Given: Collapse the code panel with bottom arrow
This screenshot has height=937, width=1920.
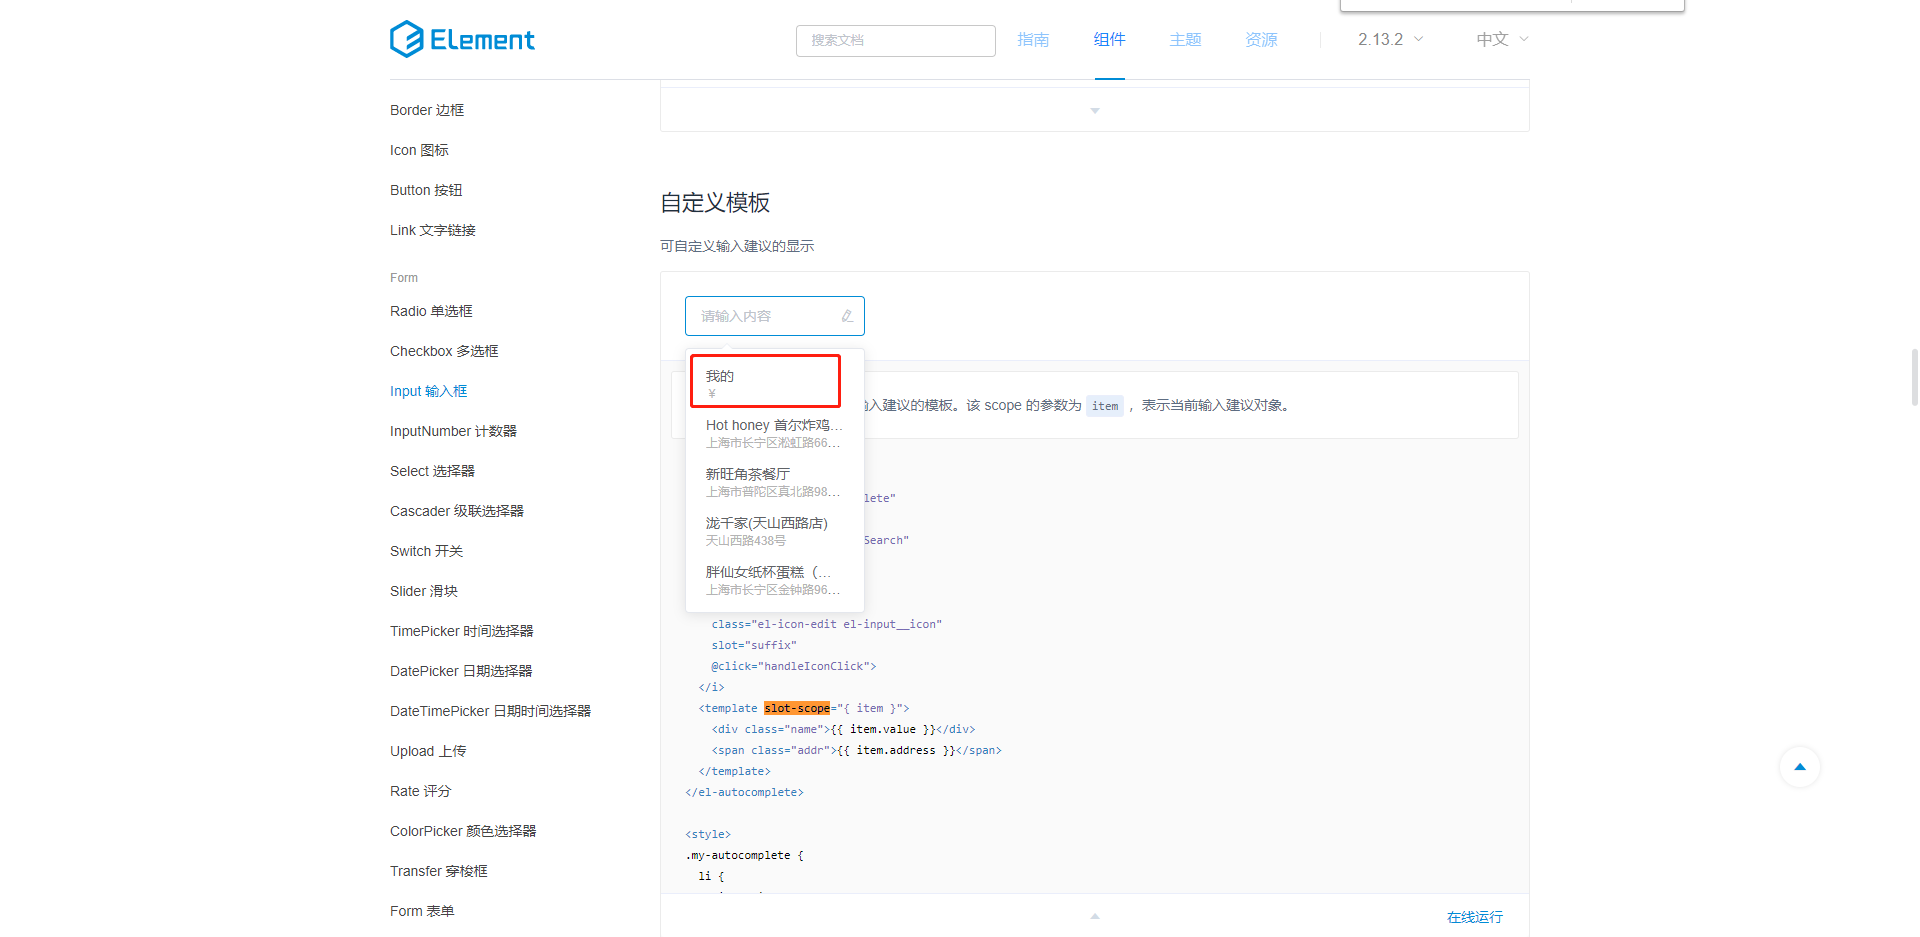Looking at the screenshot, I should (x=1095, y=915).
